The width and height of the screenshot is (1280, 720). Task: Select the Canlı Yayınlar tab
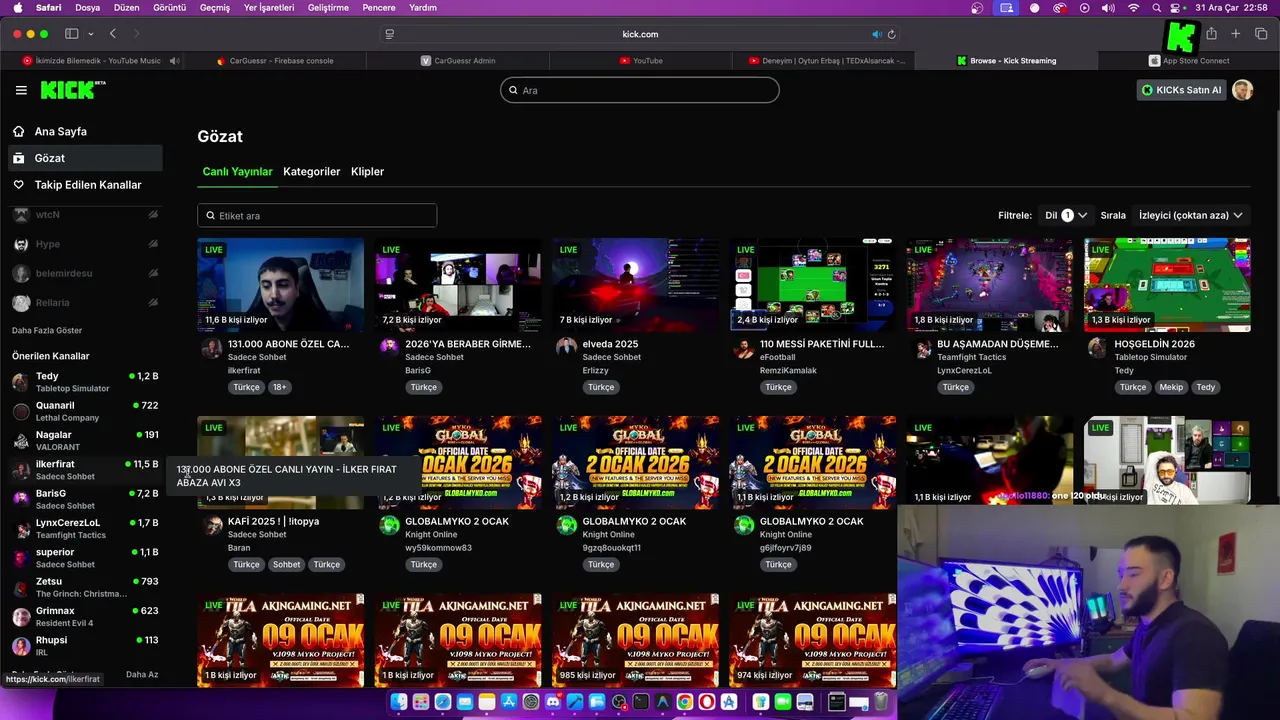[x=237, y=171]
